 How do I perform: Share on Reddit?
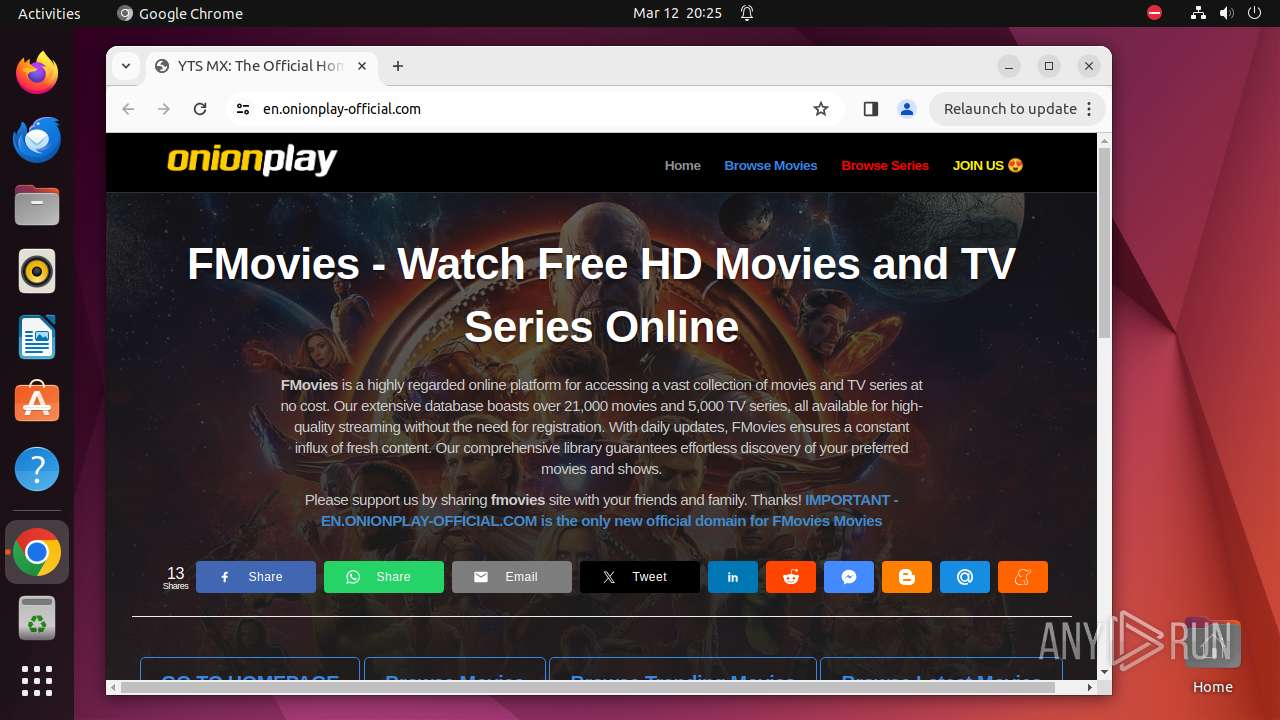point(791,577)
